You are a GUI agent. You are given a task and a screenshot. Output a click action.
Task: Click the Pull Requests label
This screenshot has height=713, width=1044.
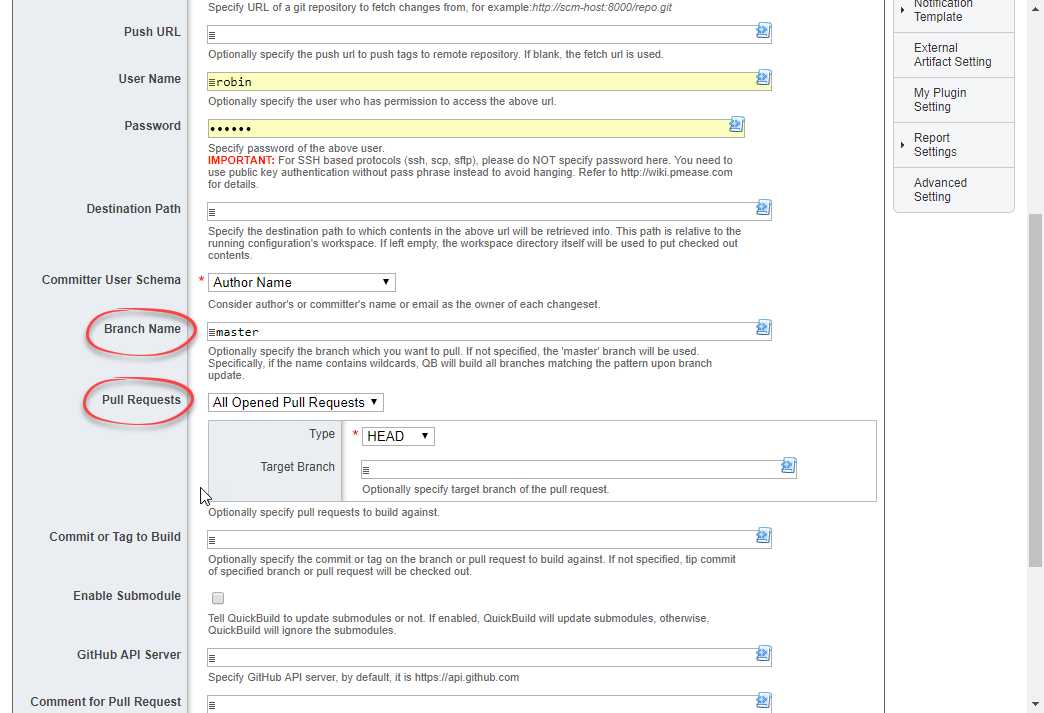[141, 400]
